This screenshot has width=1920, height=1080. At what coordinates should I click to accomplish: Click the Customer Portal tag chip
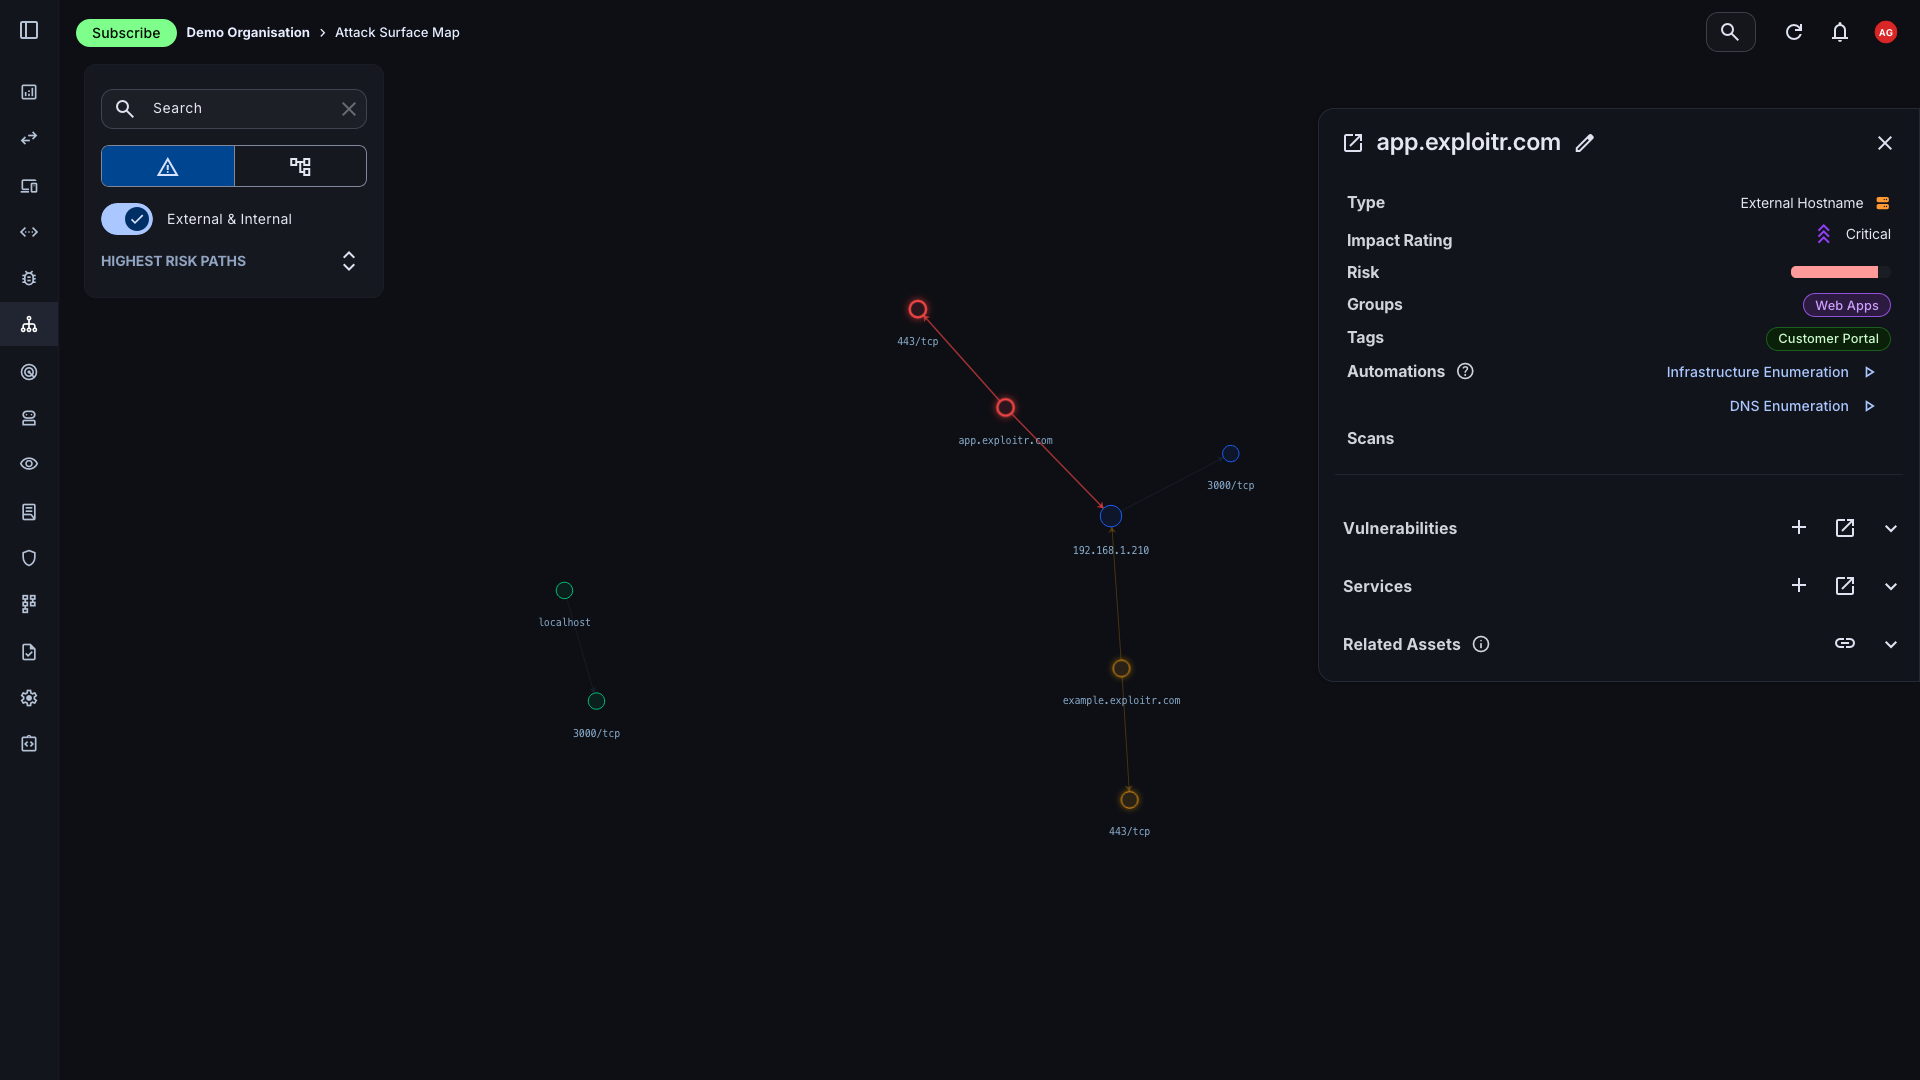click(1828, 338)
